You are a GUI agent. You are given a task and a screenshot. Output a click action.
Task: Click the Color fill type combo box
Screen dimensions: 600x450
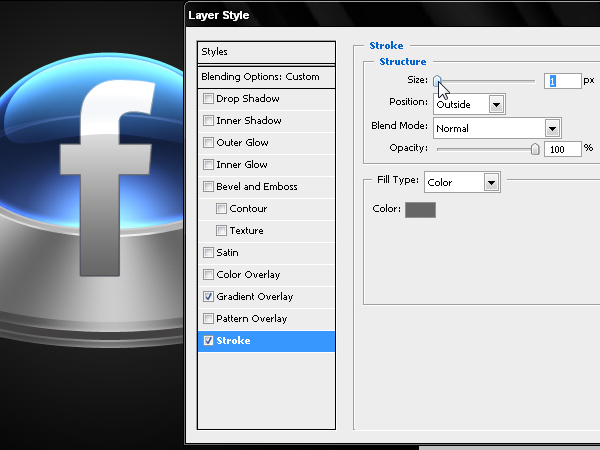[x=462, y=182]
